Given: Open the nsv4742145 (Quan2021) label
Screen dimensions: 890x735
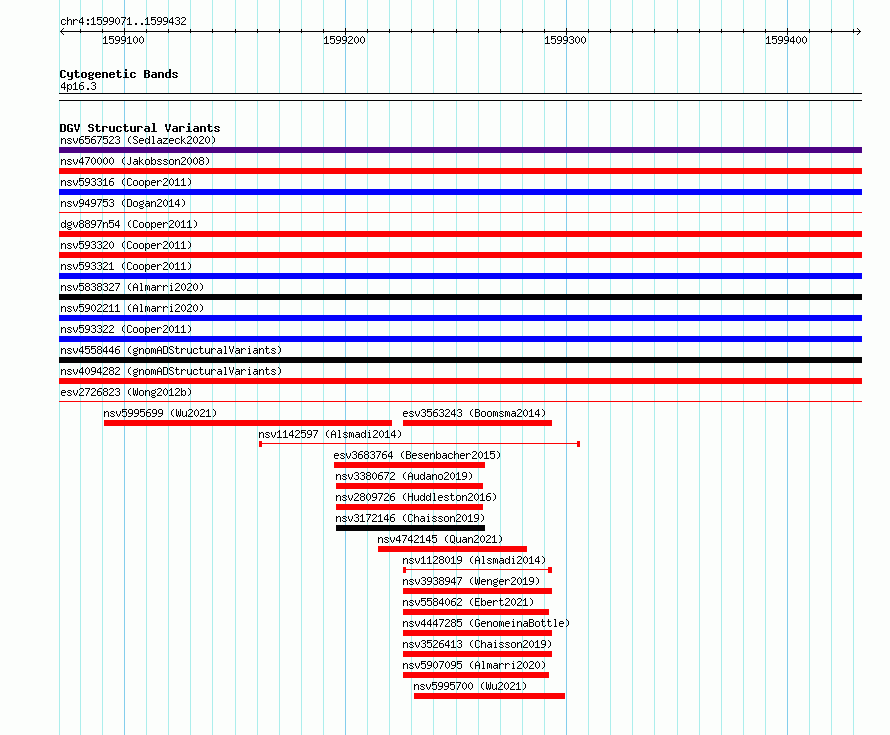Looking at the screenshot, I should click(440, 539).
